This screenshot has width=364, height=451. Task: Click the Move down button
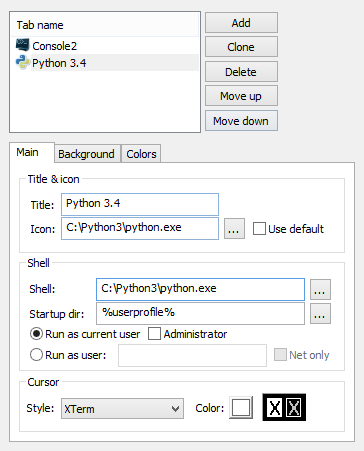(x=241, y=121)
